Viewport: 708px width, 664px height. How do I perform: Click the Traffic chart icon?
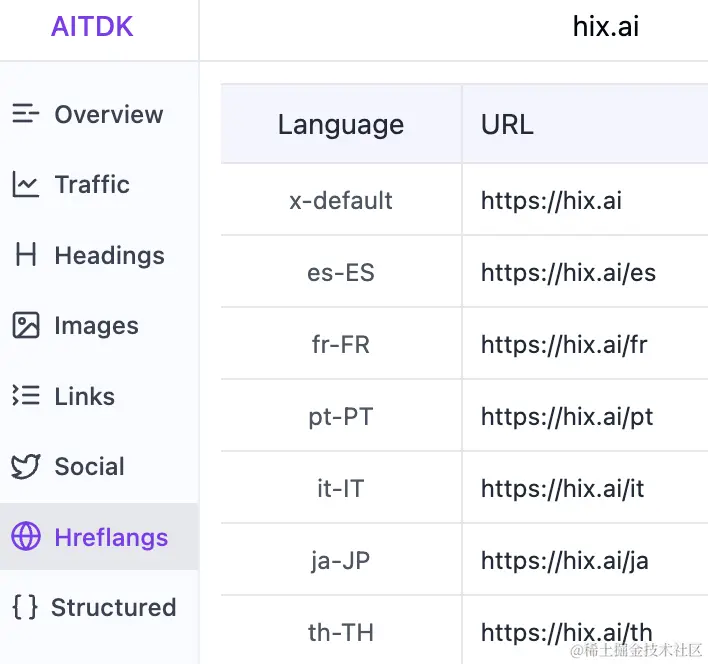(x=25, y=184)
